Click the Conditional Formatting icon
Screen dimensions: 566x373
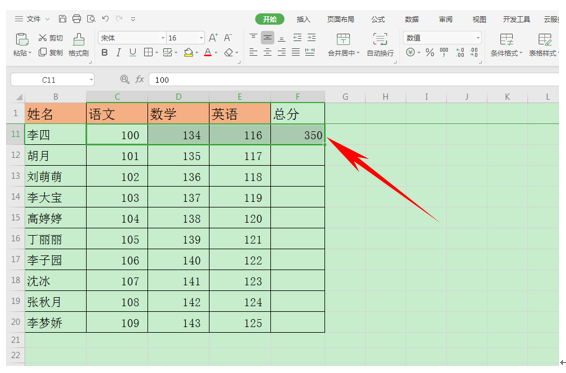click(506, 39)
